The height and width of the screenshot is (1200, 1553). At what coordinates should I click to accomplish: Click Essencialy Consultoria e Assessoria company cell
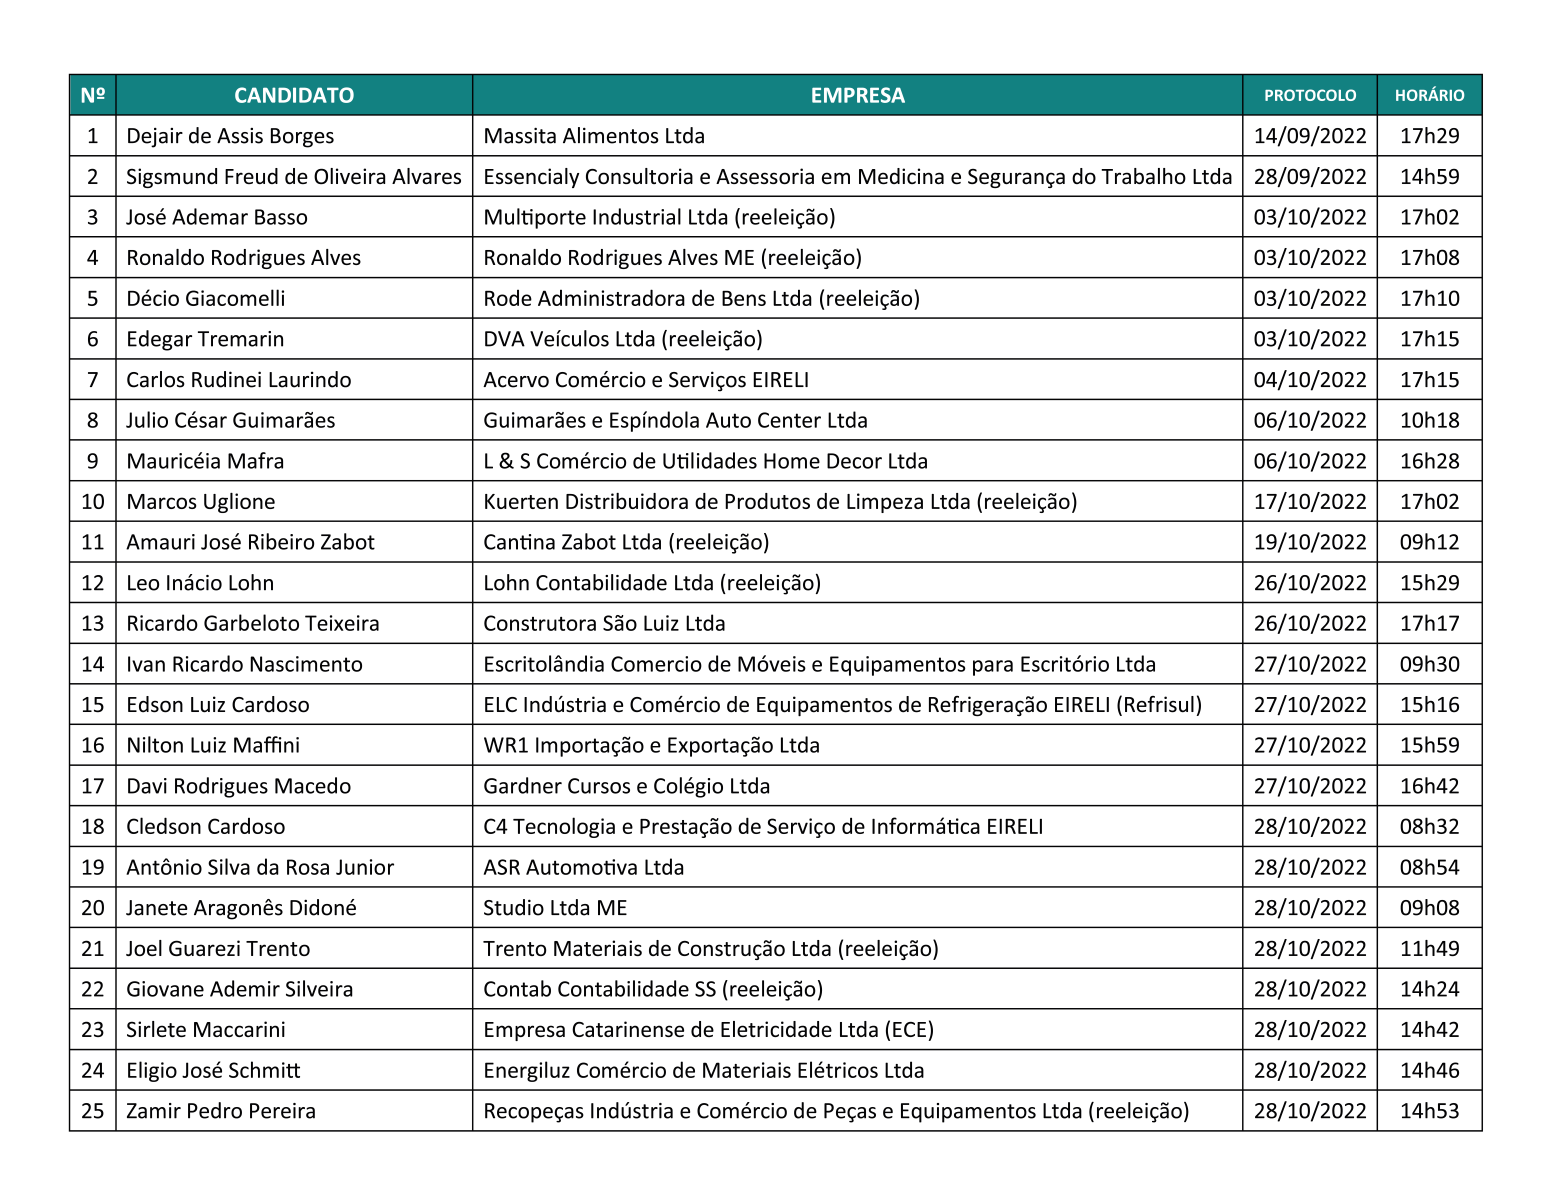tap(857, 177)
